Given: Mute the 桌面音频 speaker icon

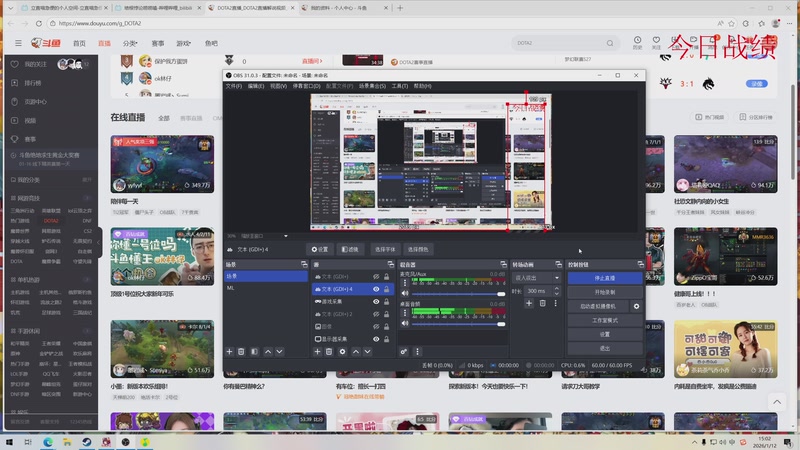Looking at the screenshot, I should coord(405,323).
